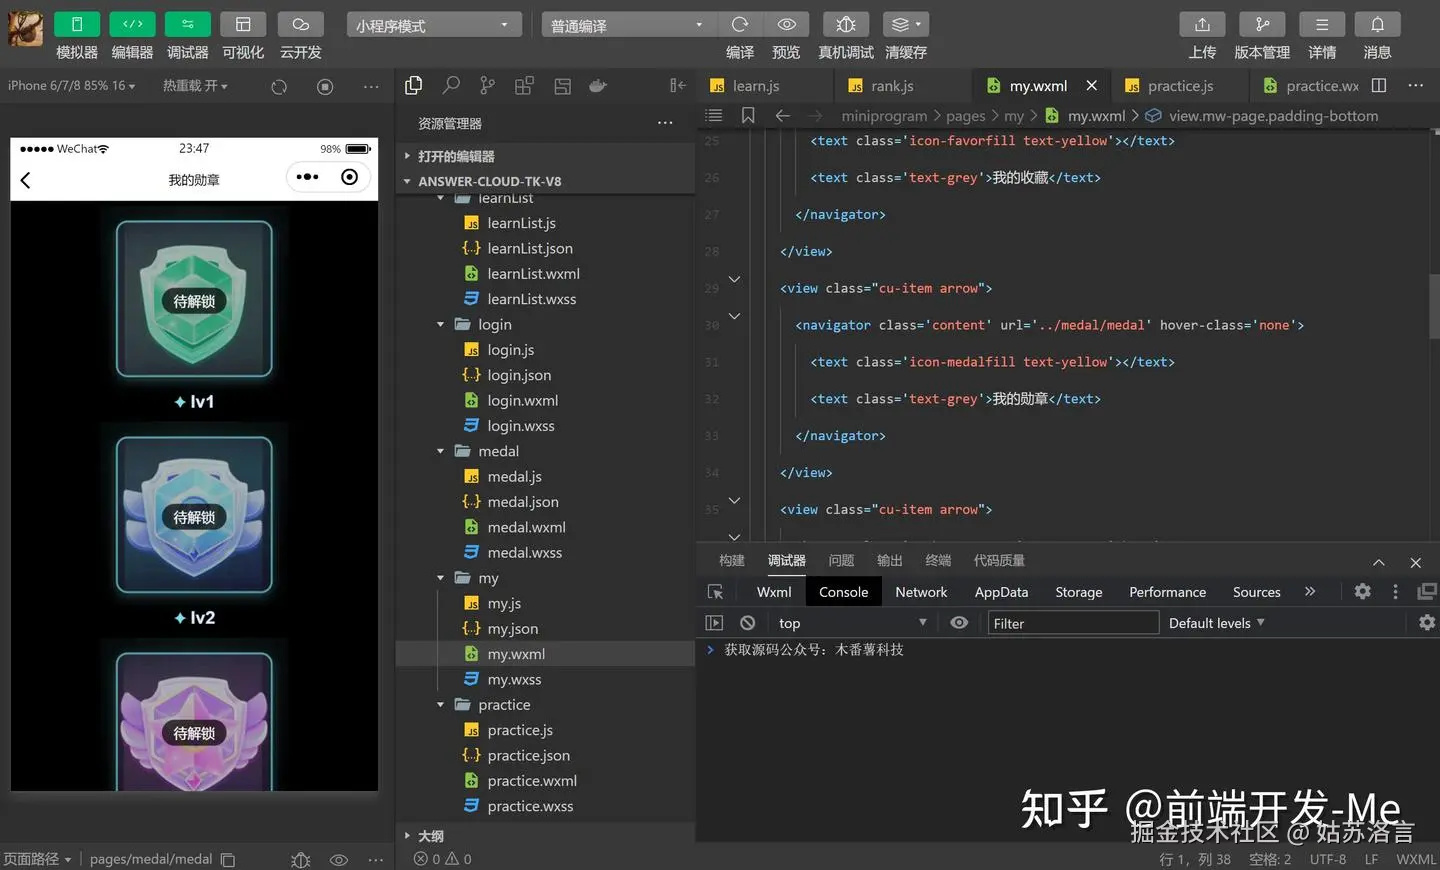Open the Version management icon
Screen dimensions: 1440x870
click(1262, 25)
